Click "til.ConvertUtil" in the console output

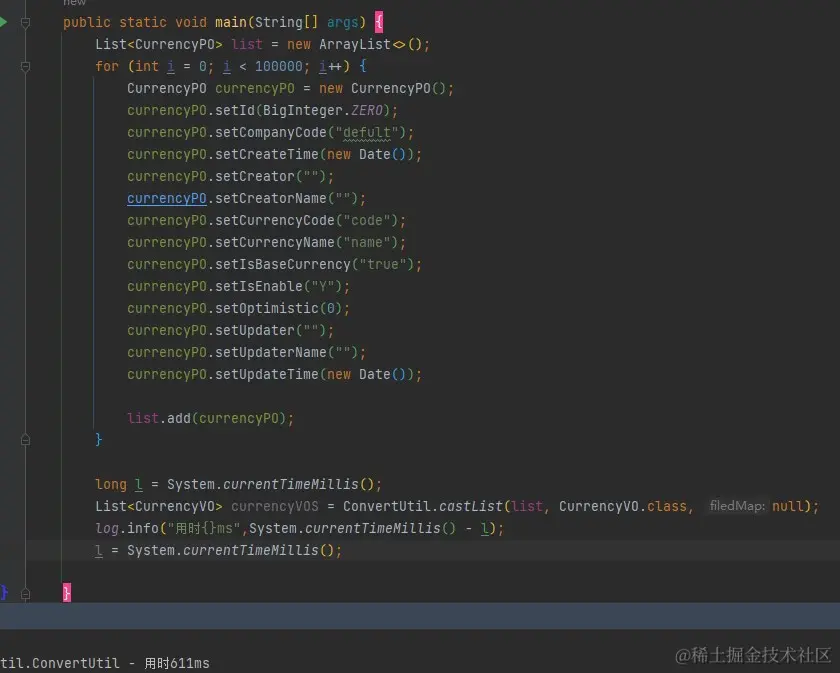[x=59, y=663]
